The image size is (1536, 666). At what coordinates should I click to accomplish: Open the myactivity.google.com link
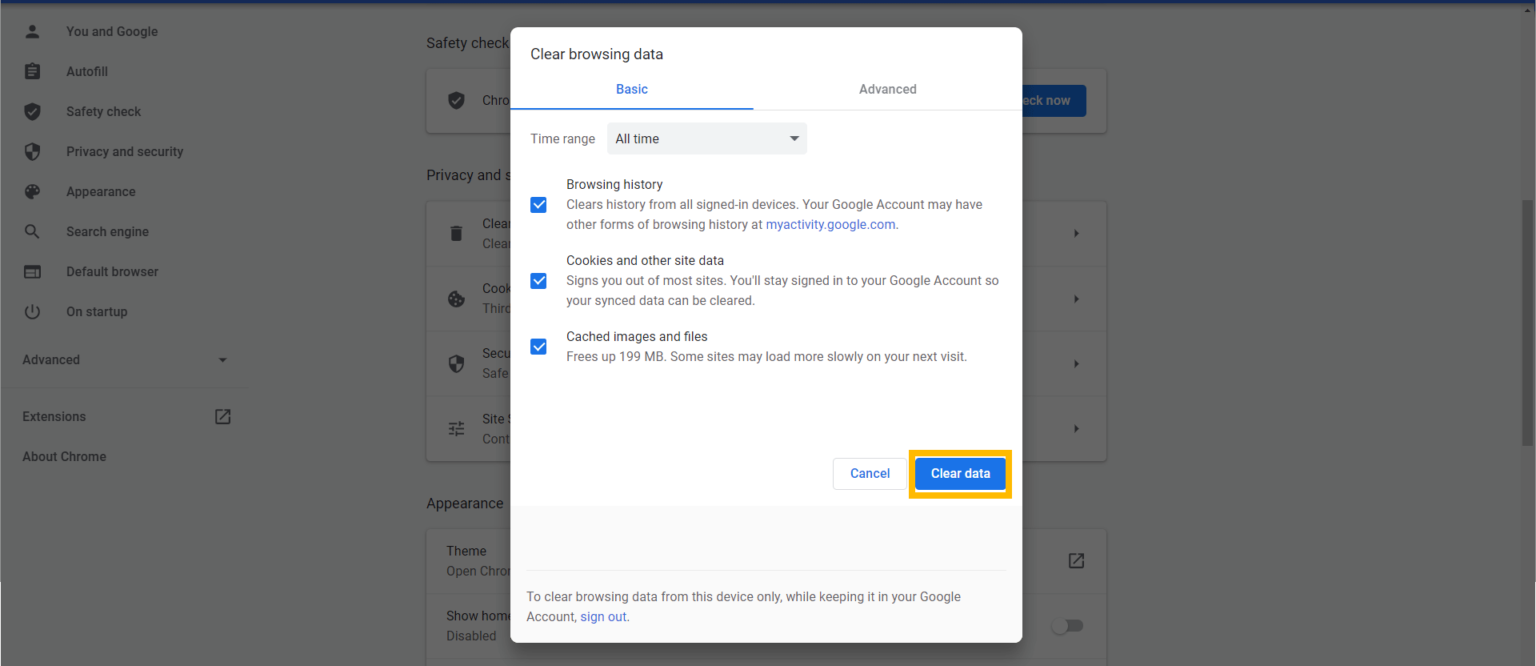pyautogui.click(x=830, y=224)
